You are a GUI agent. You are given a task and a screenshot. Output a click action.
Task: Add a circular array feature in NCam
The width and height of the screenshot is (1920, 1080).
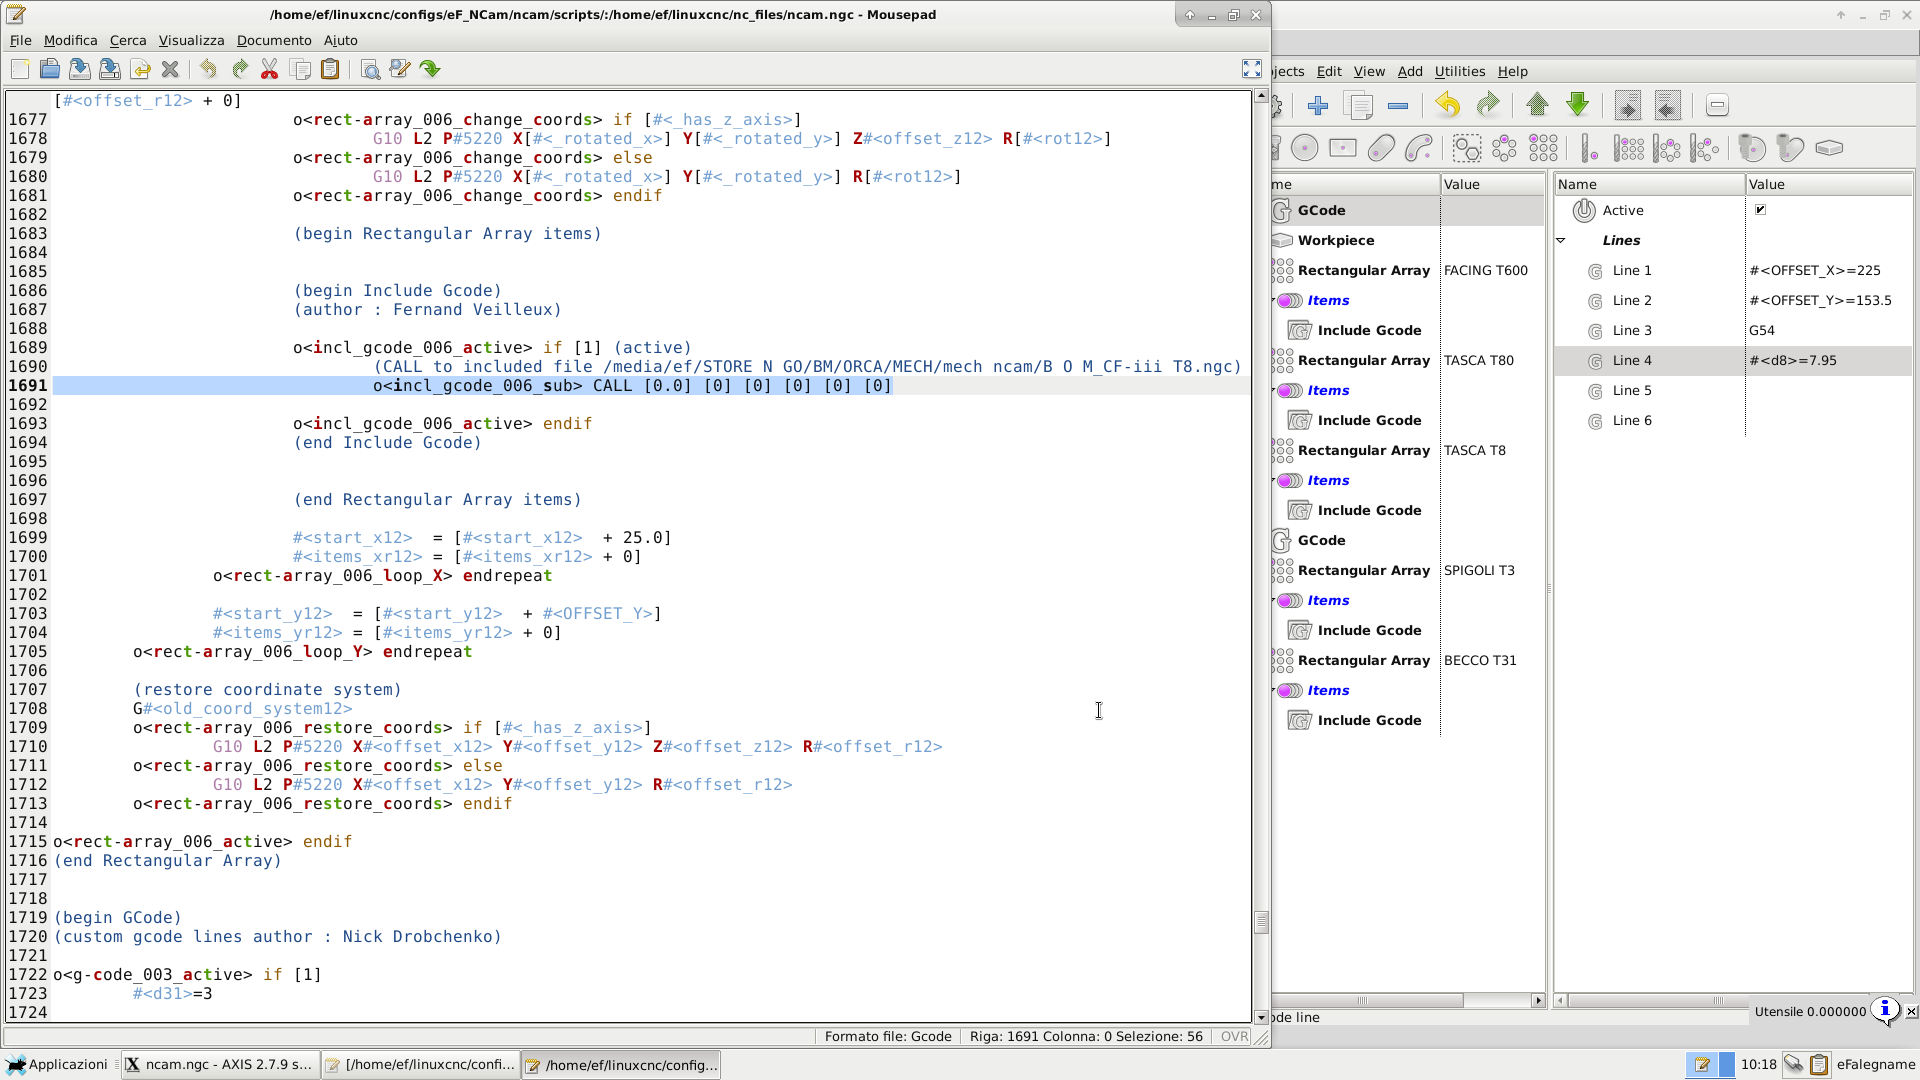[x=1505, y=148]
